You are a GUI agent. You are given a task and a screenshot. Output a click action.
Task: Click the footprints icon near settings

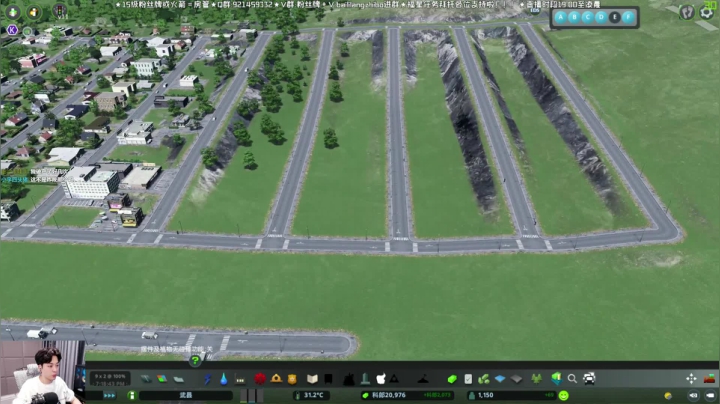coord(687,12)
